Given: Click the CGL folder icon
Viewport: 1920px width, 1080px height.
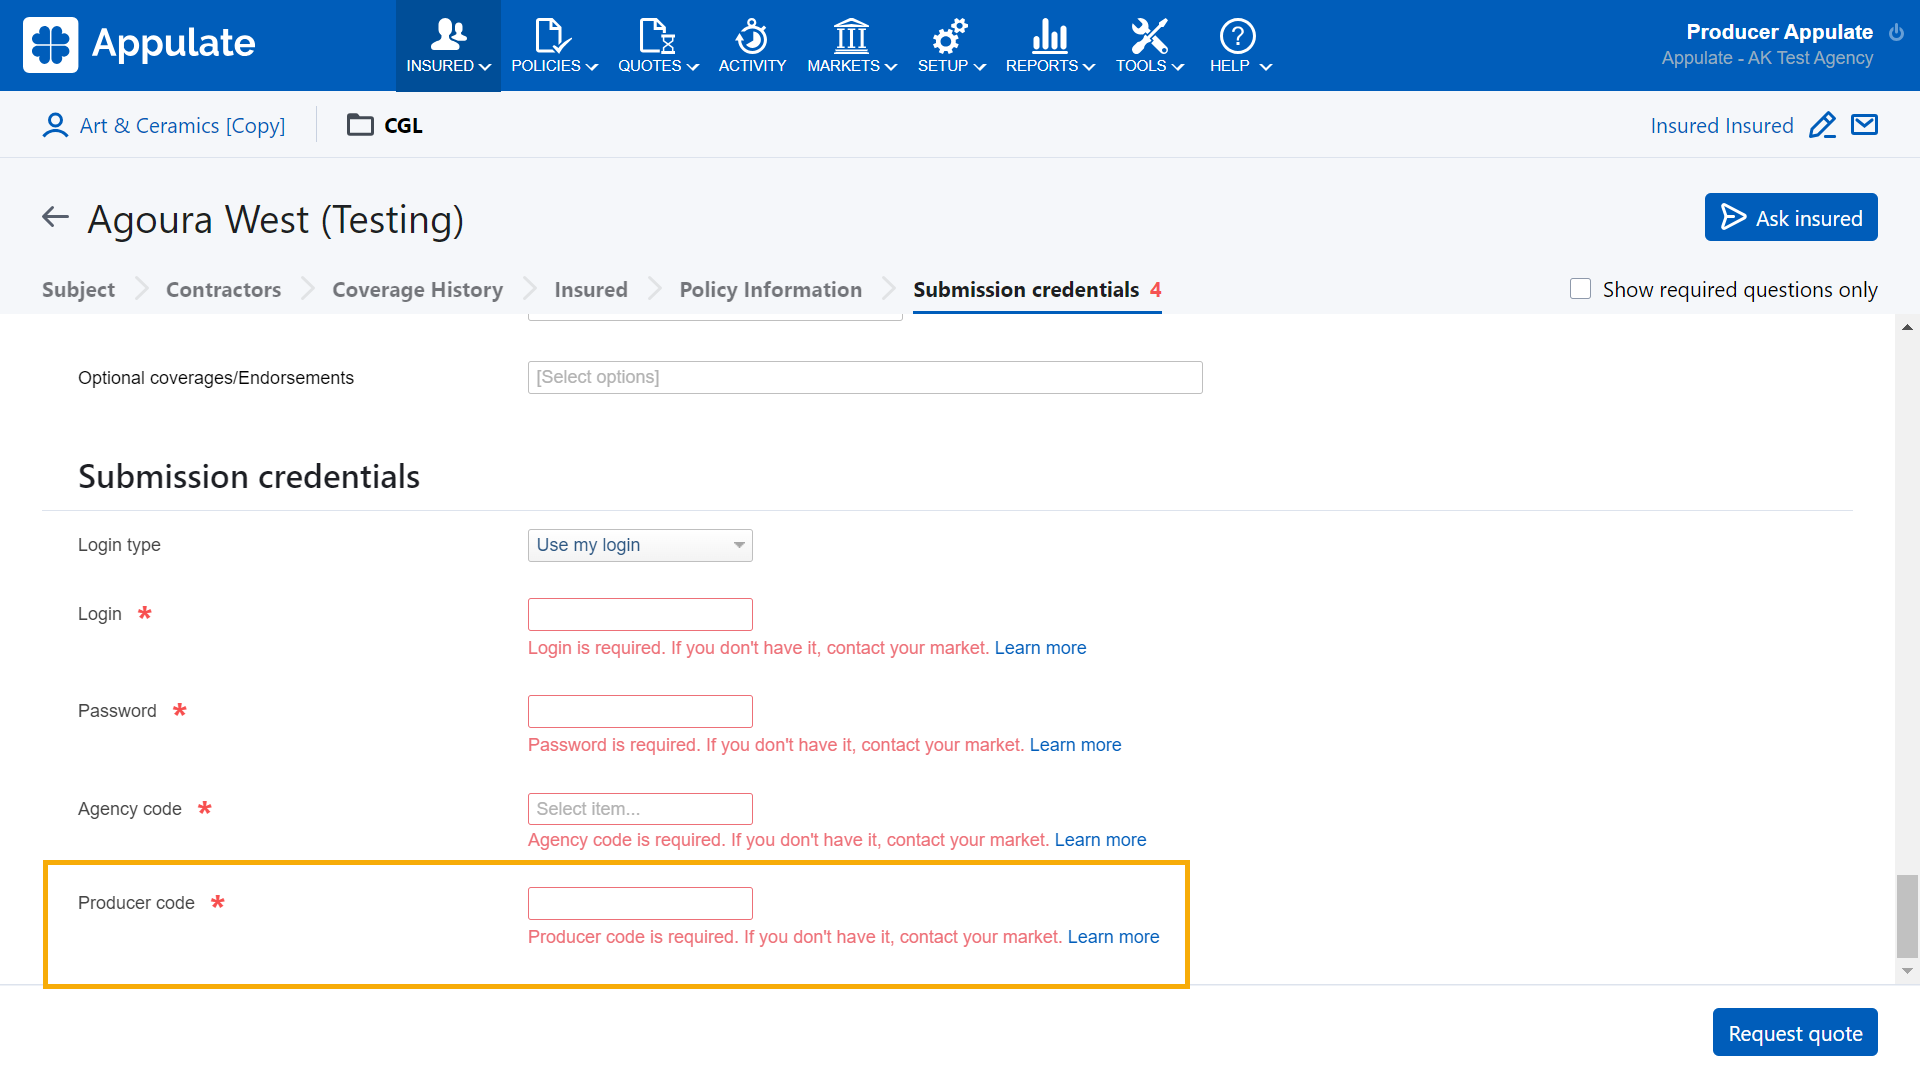Looking at the screenshot, I should tap(360, 125).
